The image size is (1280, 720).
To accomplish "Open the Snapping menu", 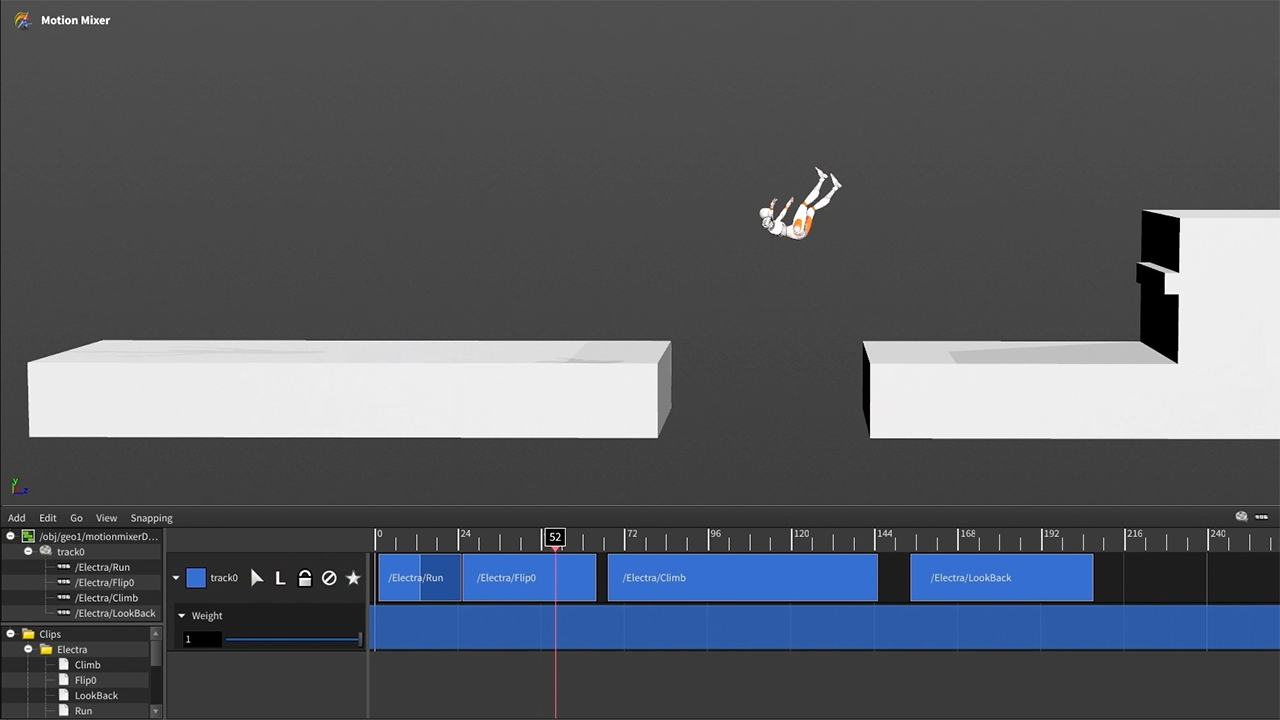I will (x=151, y=518).
